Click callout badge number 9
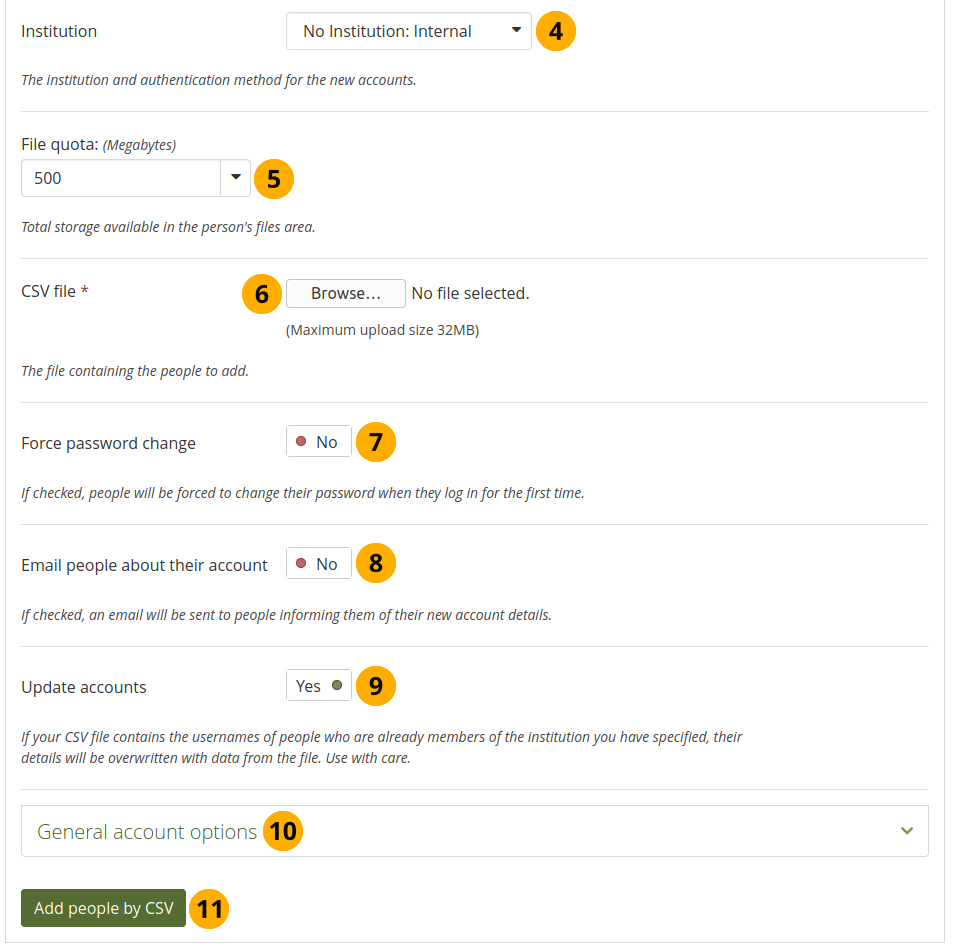Screen dimensions: 953x948 [376, 686]
